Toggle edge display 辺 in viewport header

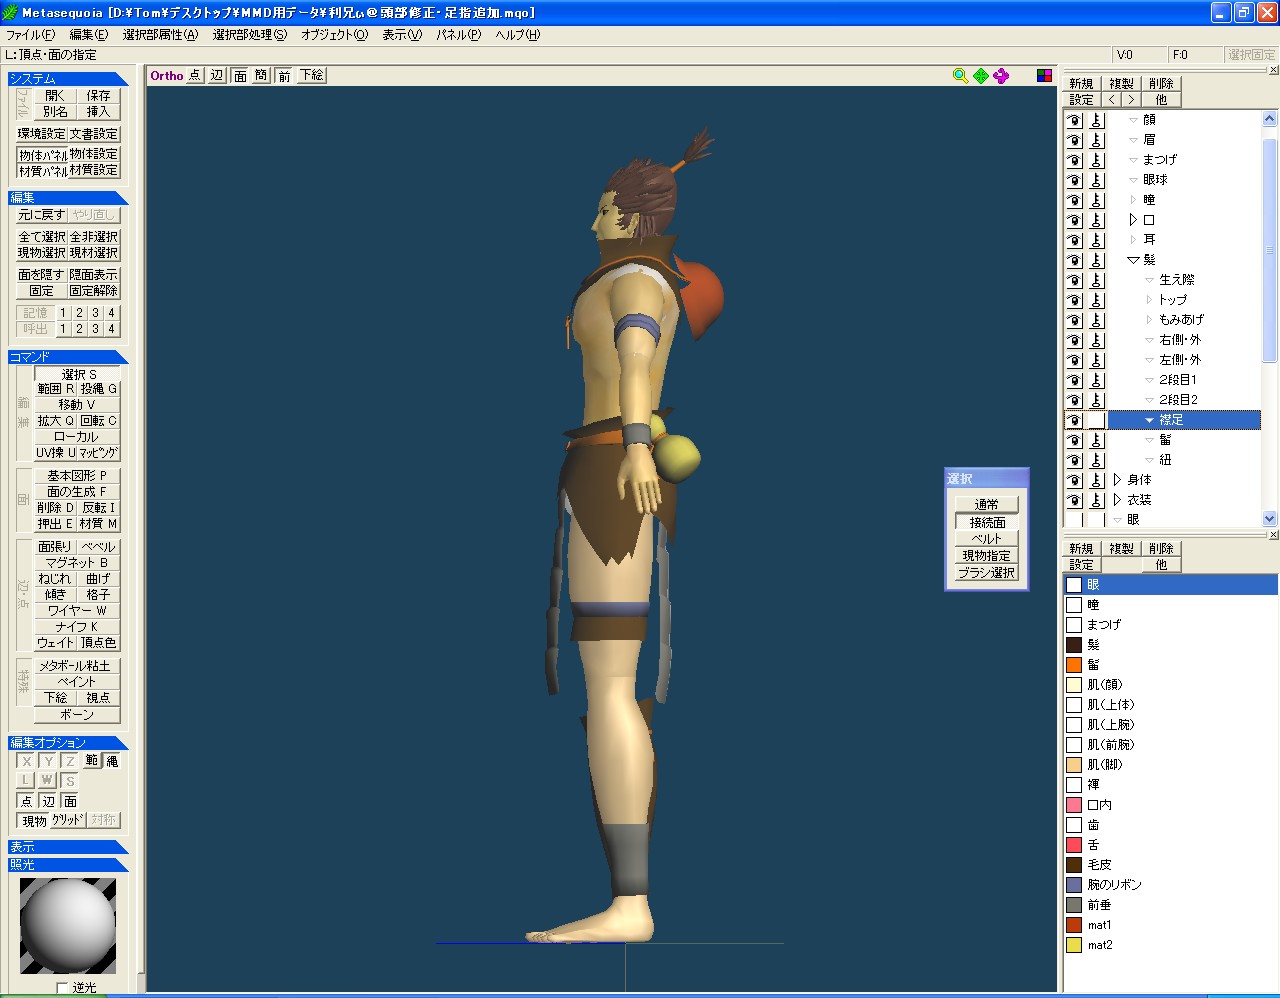coord(217,76)
